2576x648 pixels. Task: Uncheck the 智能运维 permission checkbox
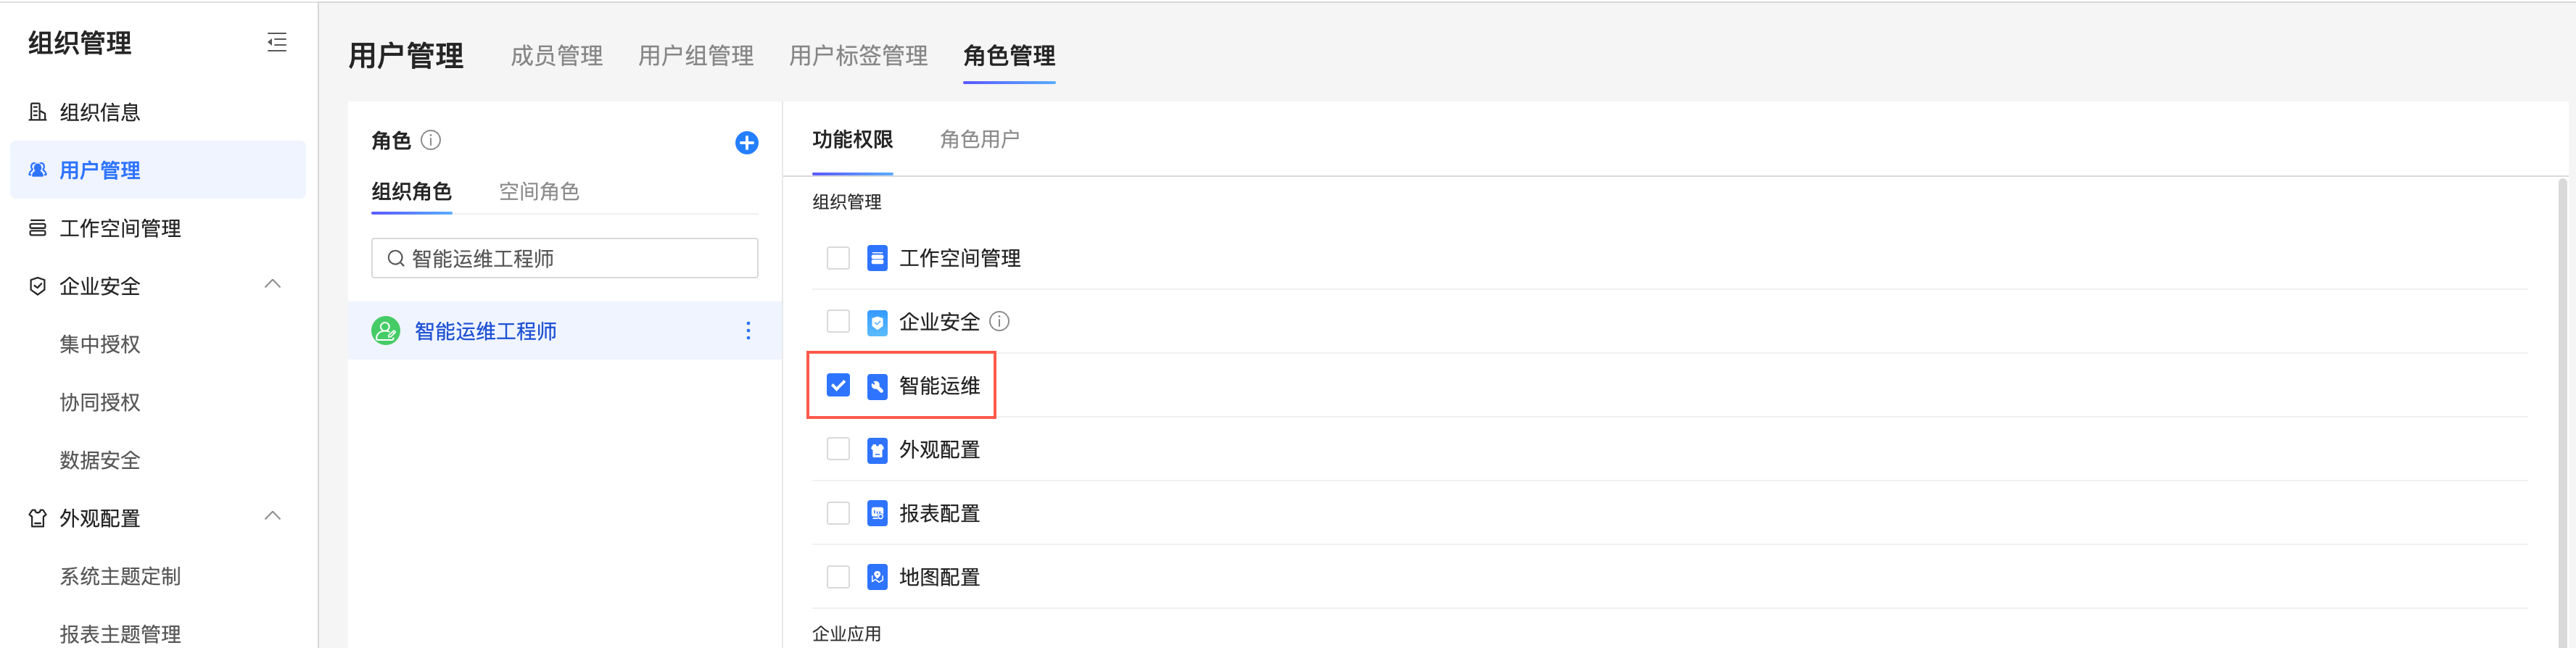[838, 385]
